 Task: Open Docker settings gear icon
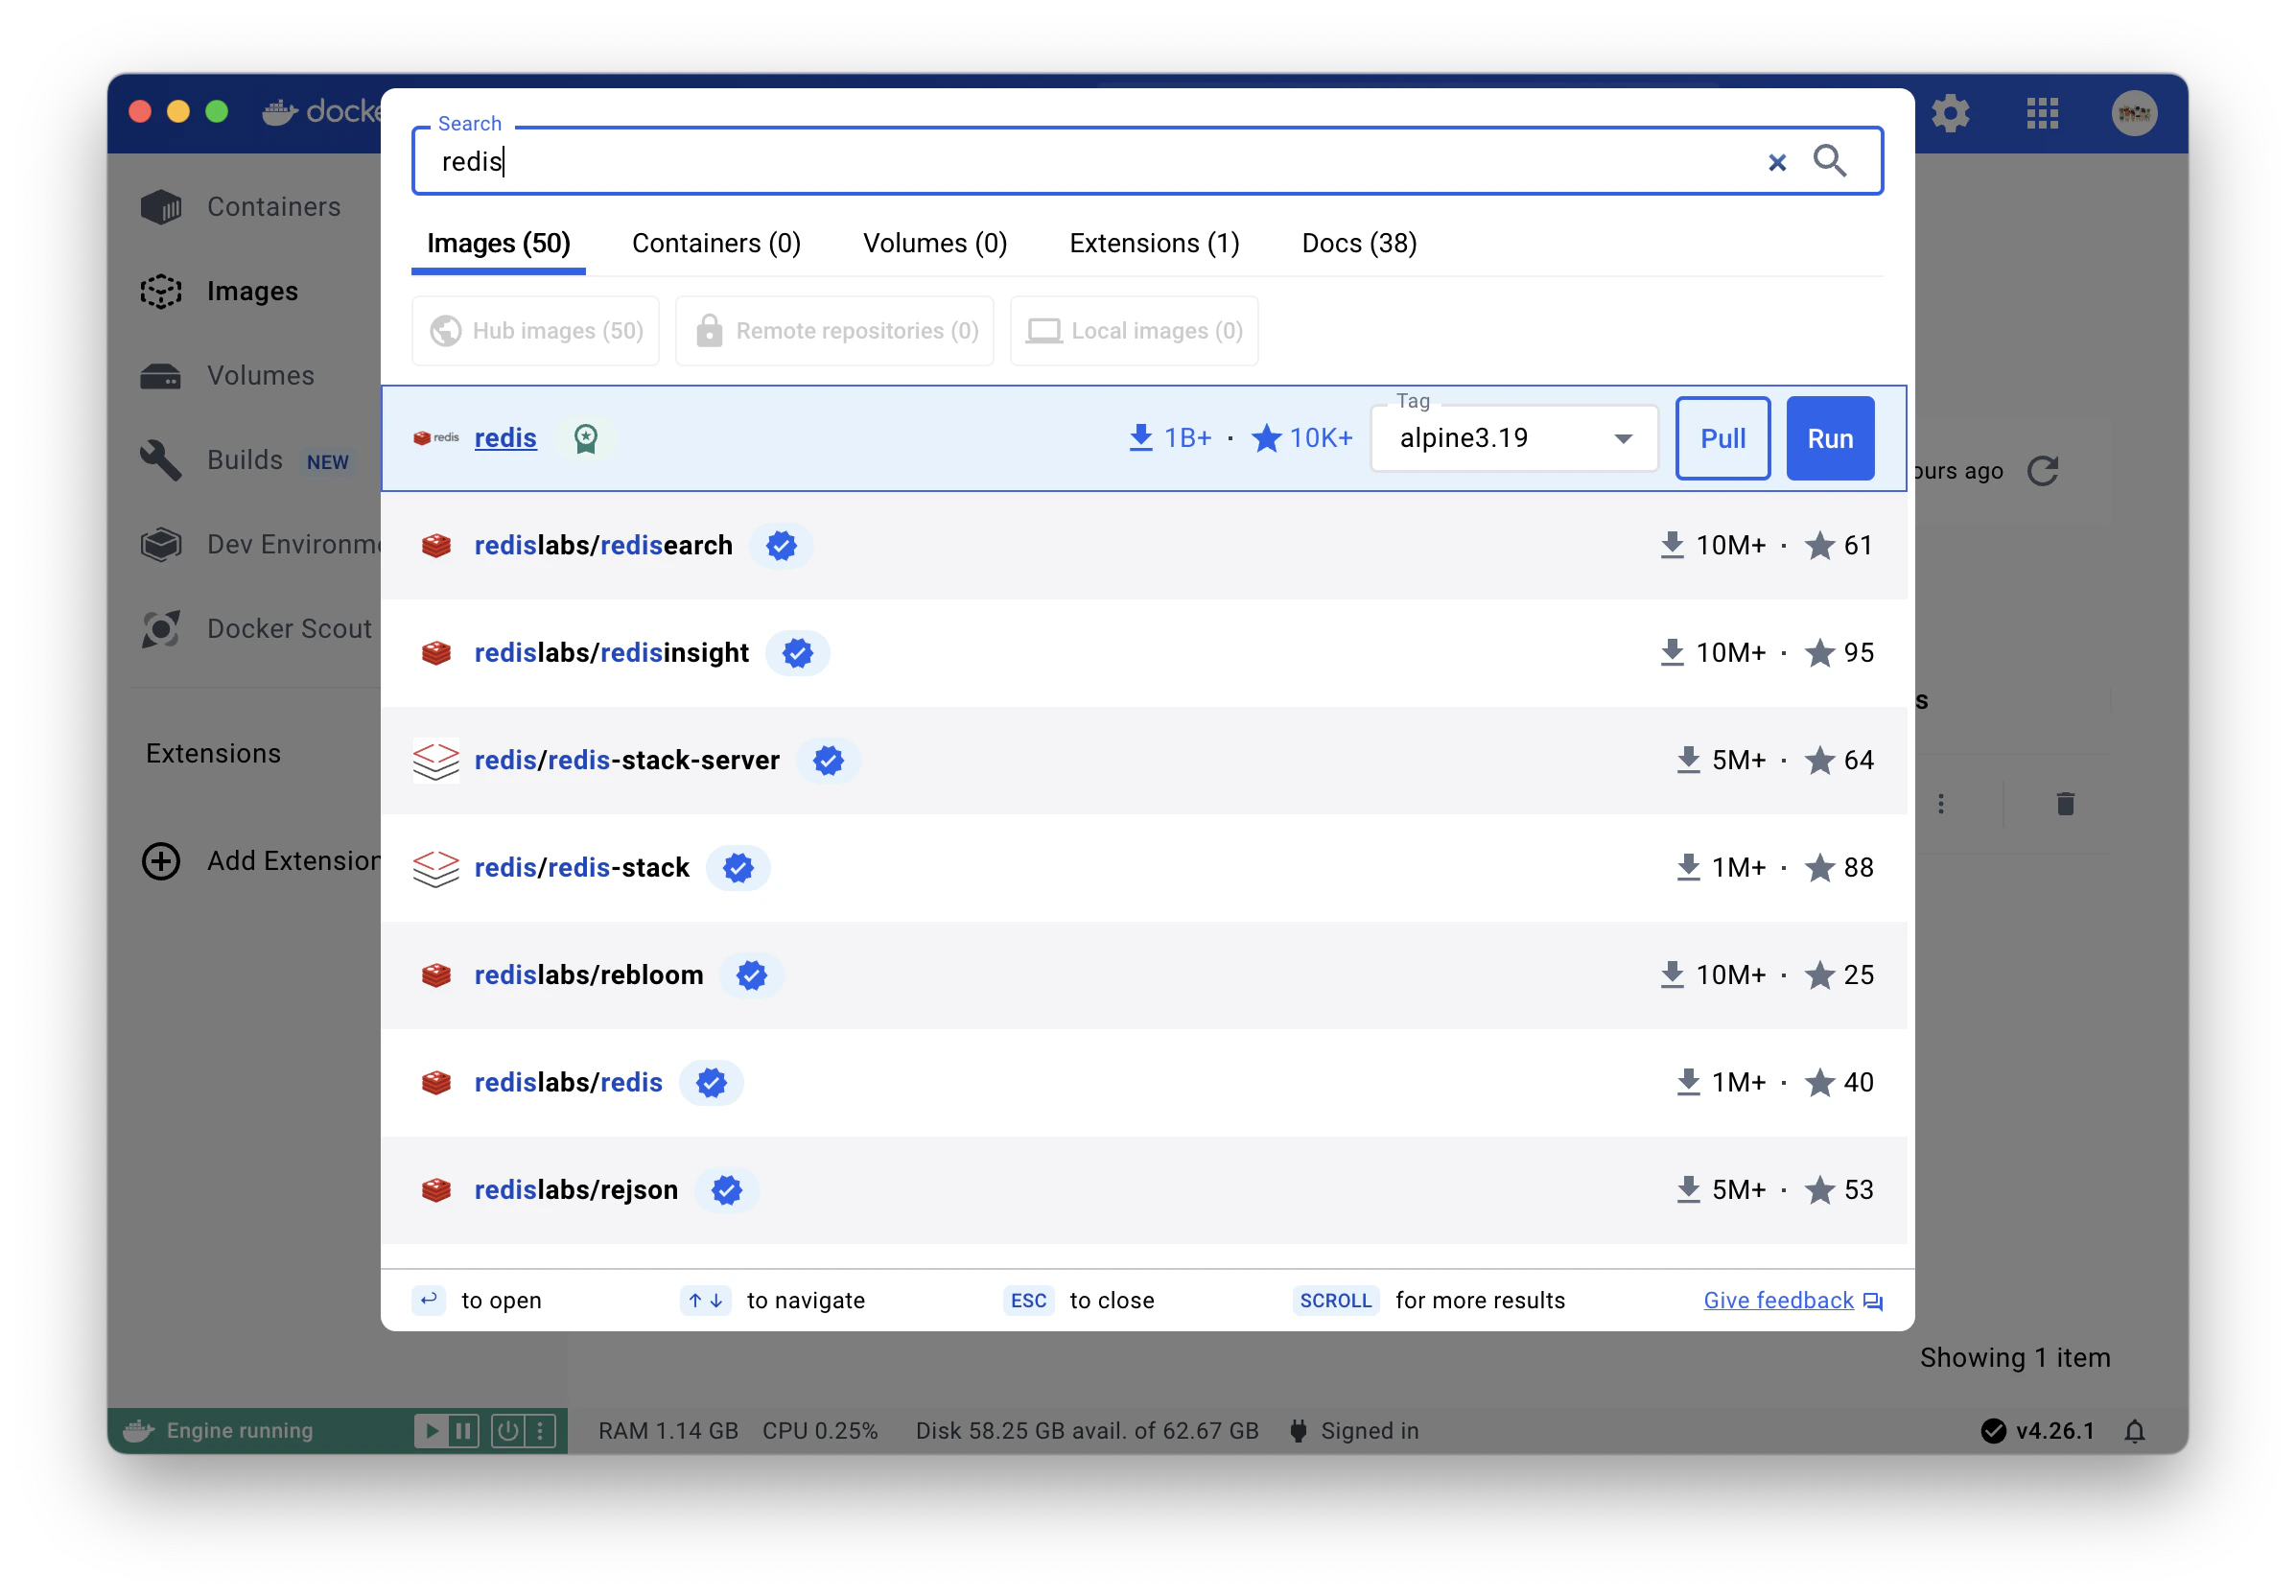1949,113
